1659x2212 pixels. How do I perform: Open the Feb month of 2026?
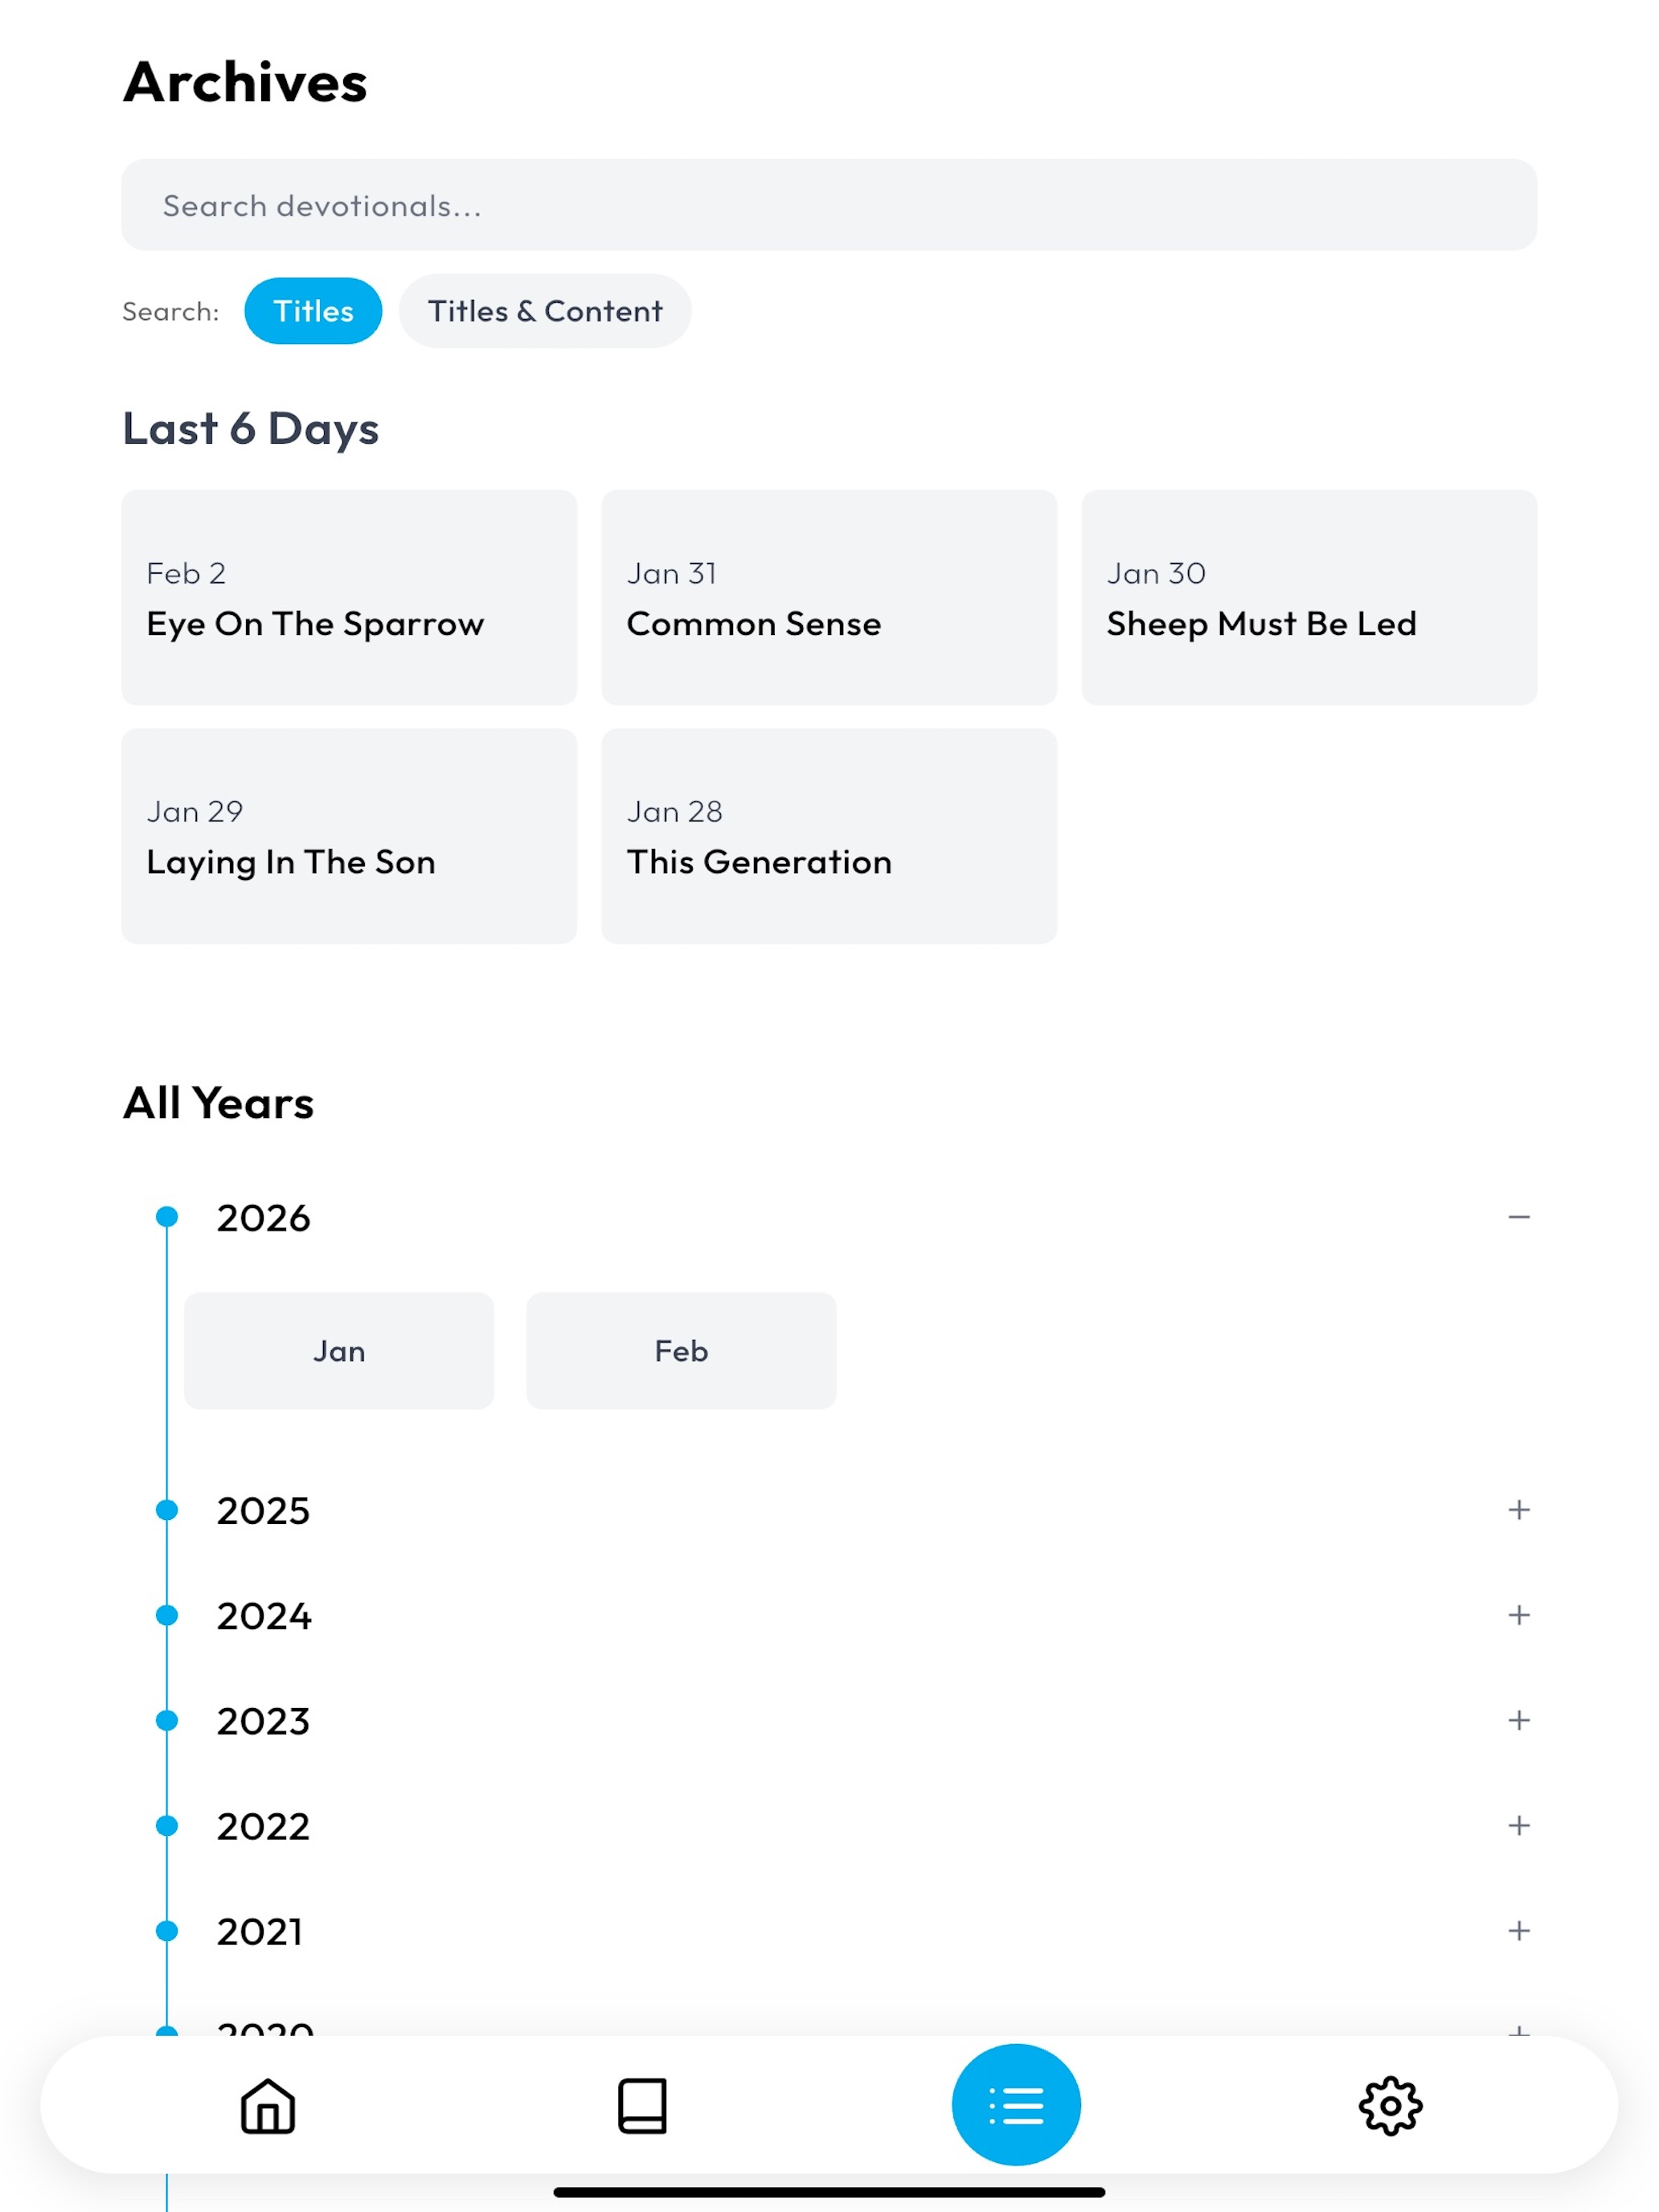(681, 1351)
